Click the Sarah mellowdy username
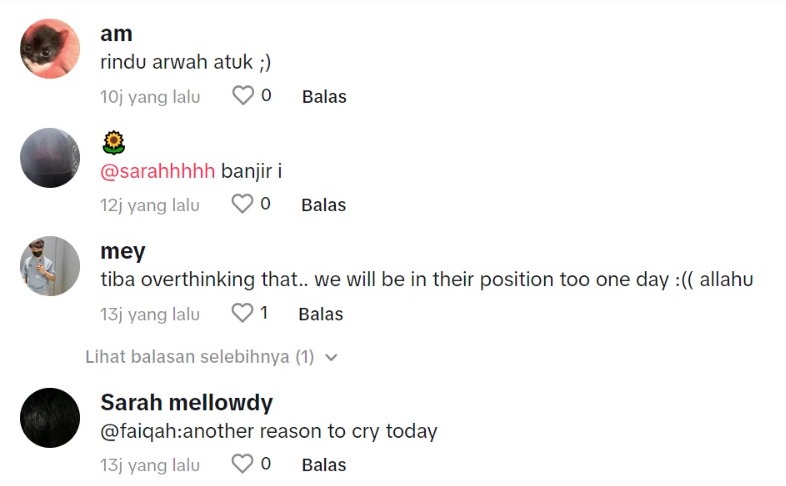The height and width of the screenshot is (486, 786). pos(186,403)
